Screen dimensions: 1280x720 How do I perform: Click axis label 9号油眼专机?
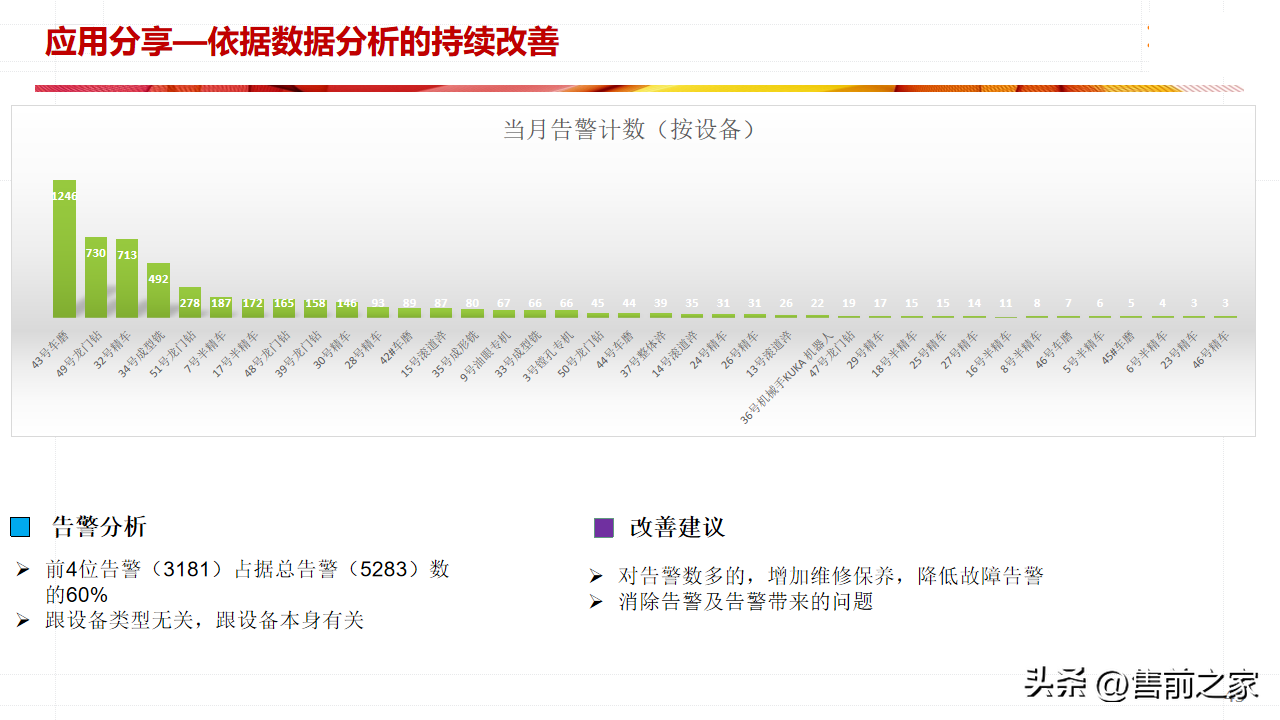(485, 354)
